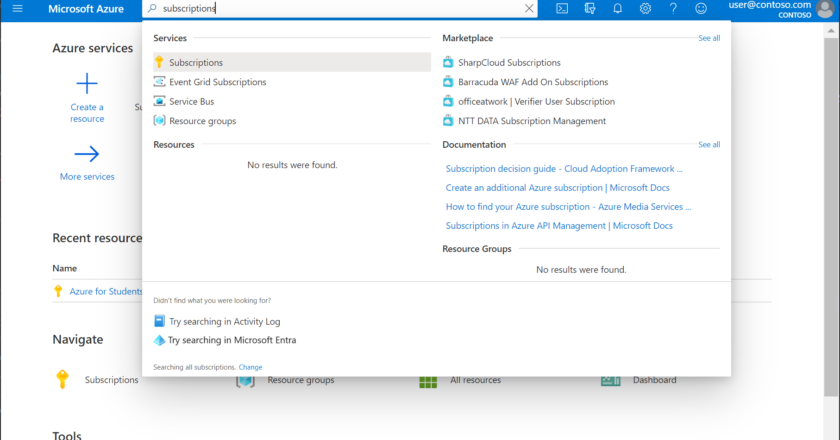Click inside the subscriptions search field
The image size is (840, 440).
click(340, 9)
